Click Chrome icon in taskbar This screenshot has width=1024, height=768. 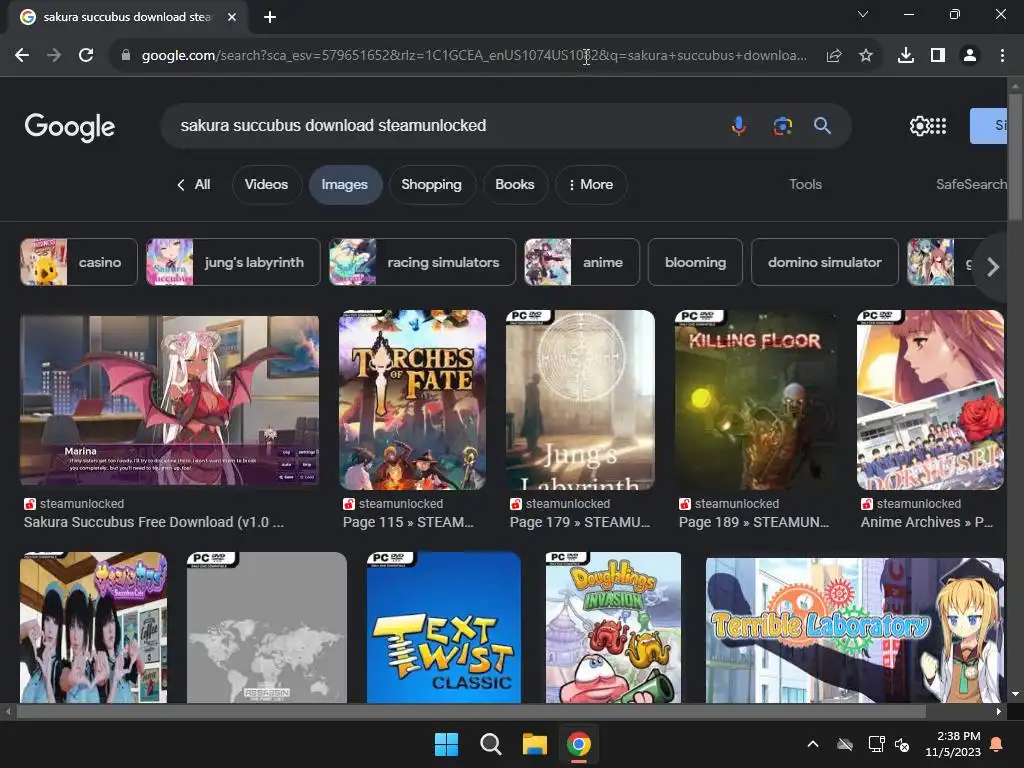pos(579,744)
